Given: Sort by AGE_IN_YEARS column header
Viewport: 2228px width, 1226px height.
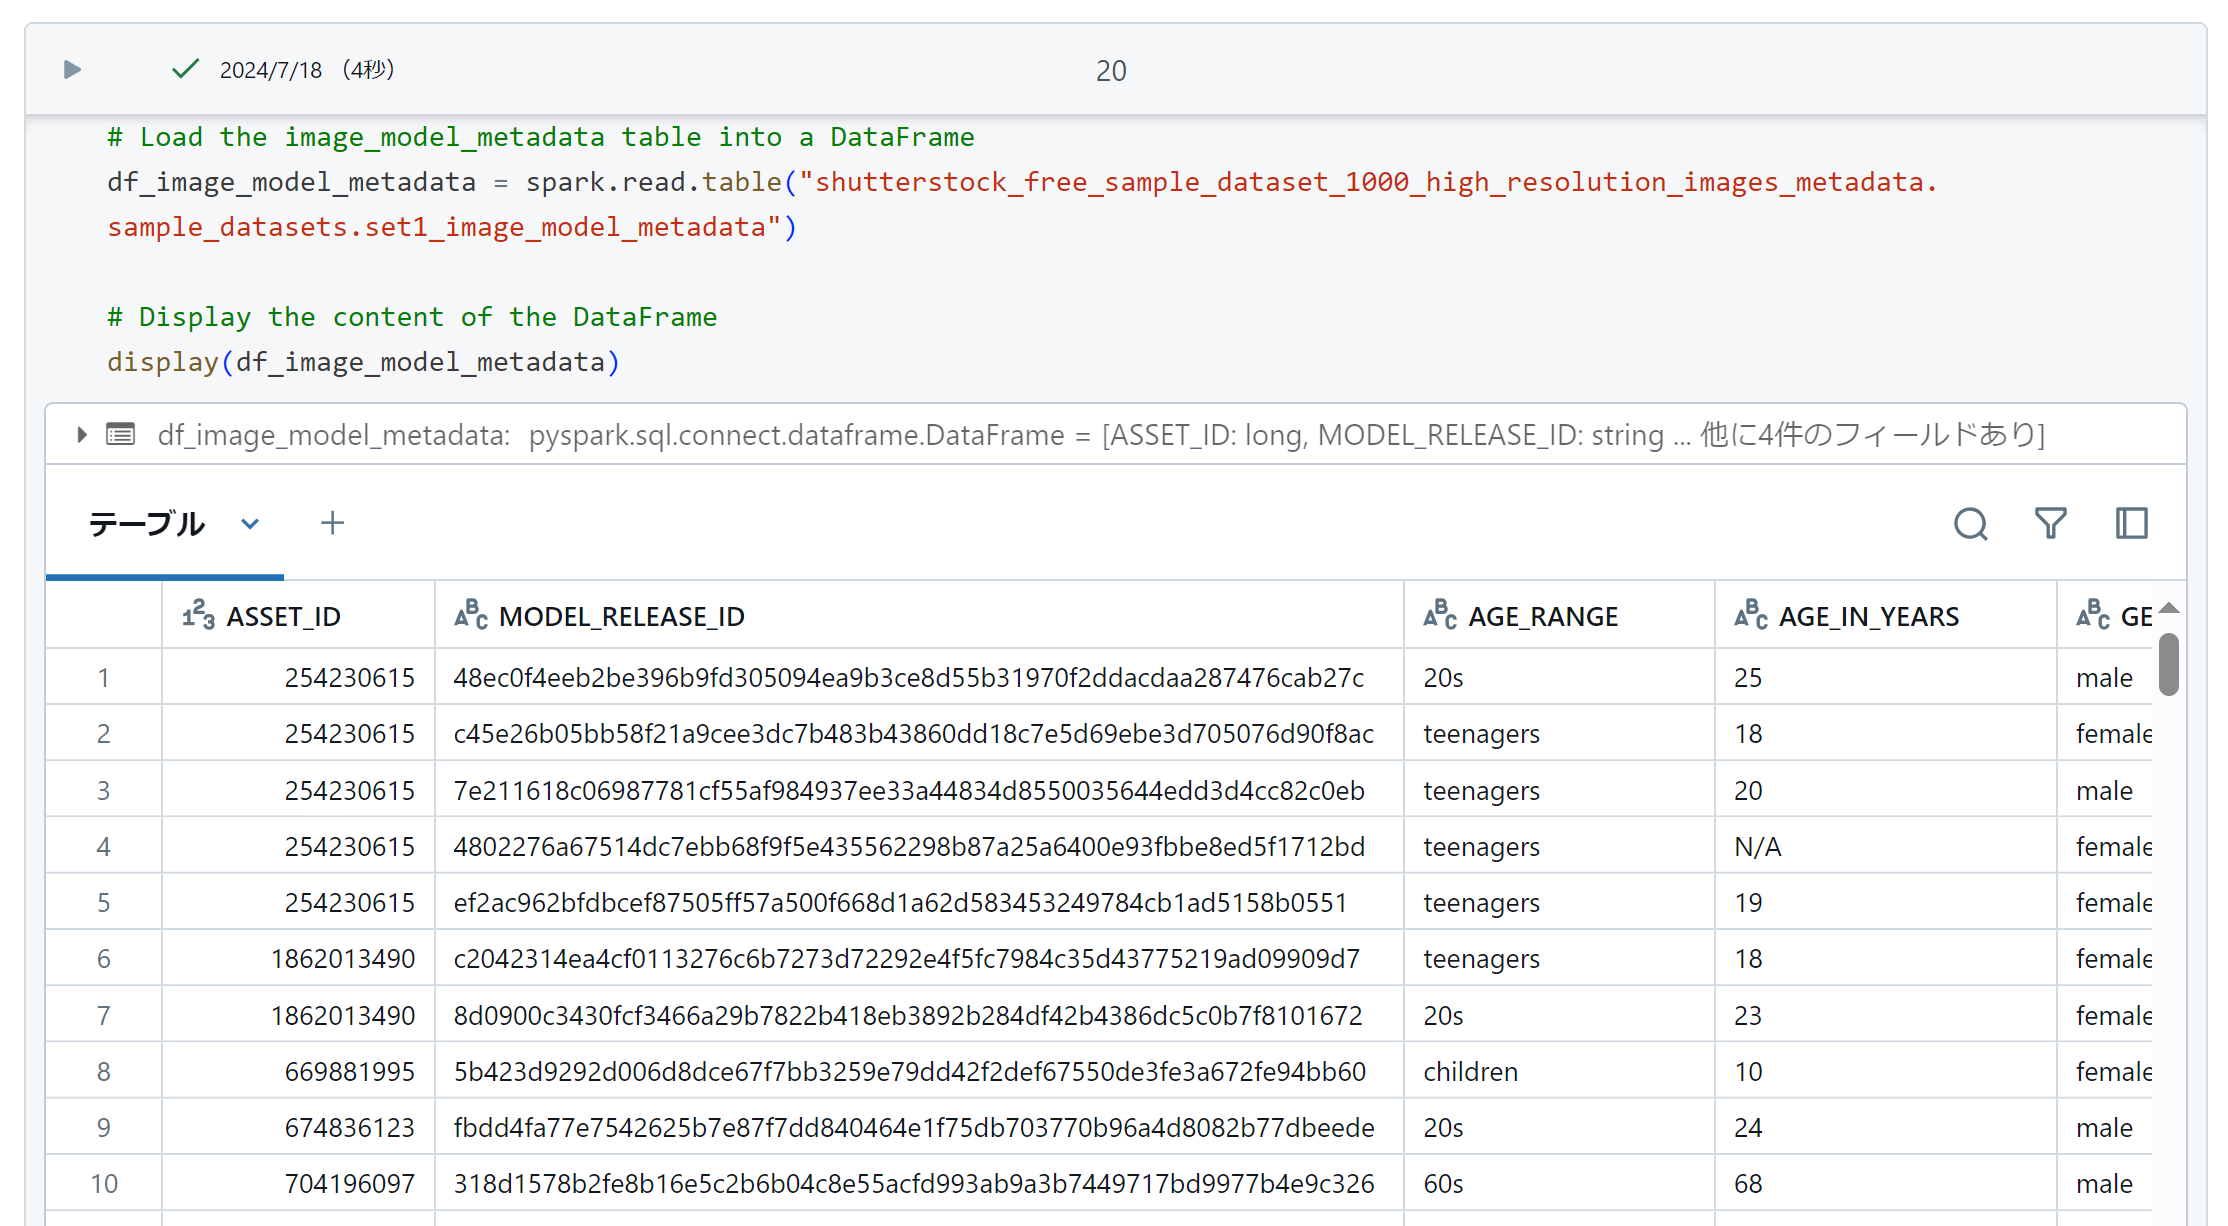Looking at the screenshot, I should point(1868,616).
